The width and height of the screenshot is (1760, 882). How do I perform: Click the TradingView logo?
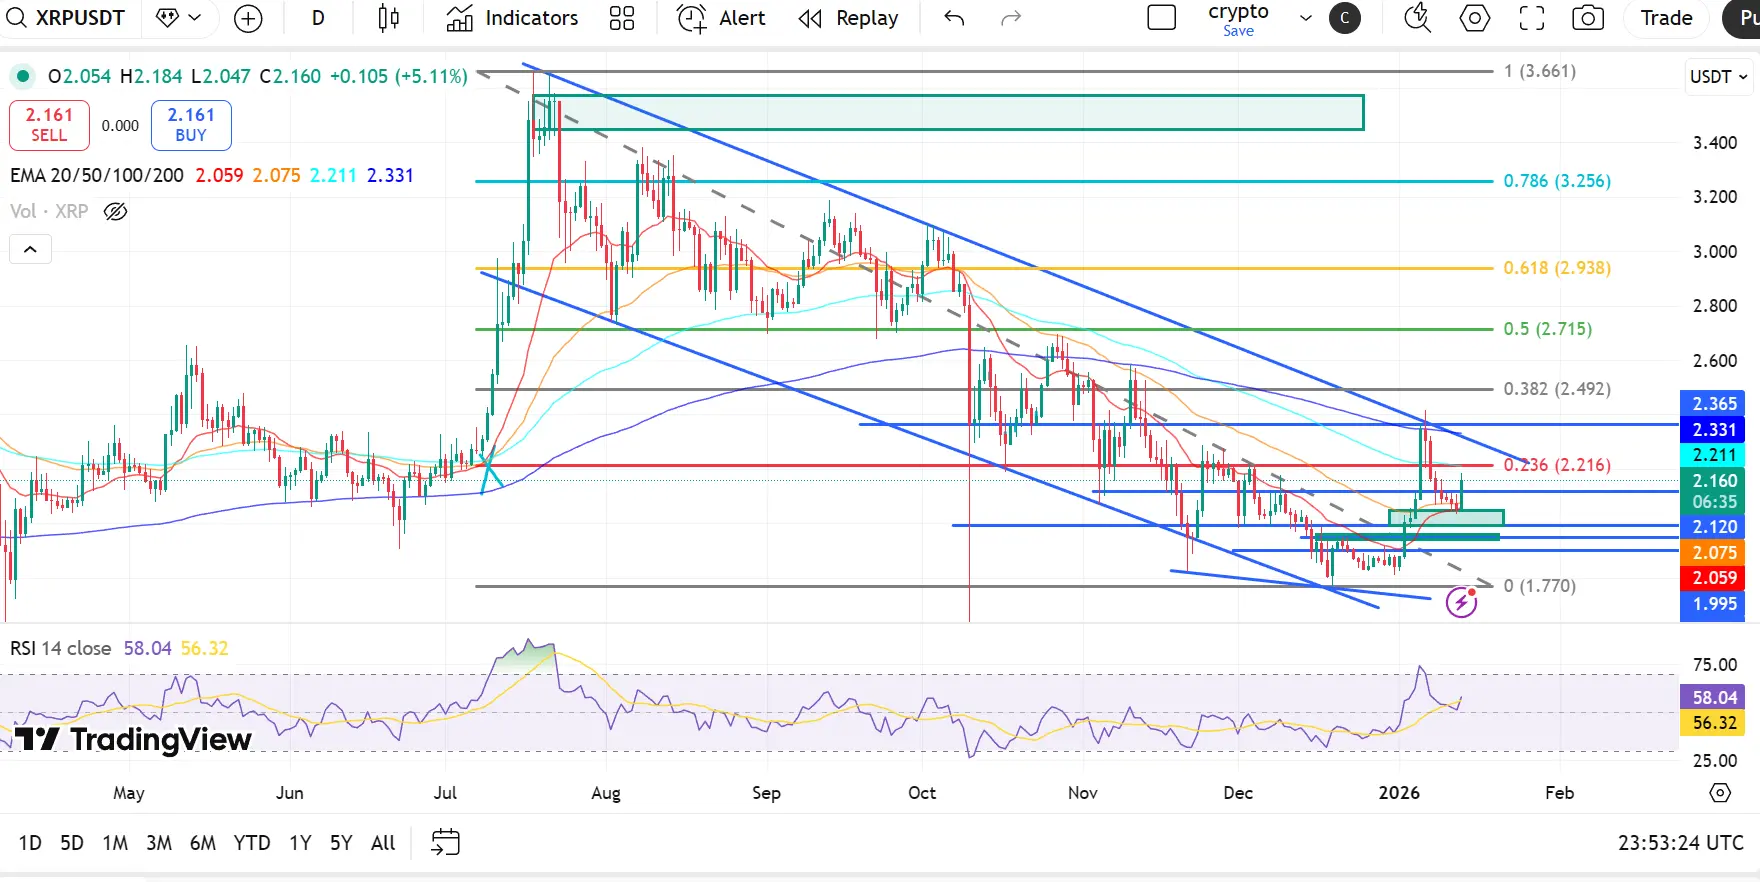pyautogui.click(x=133, y=739)
